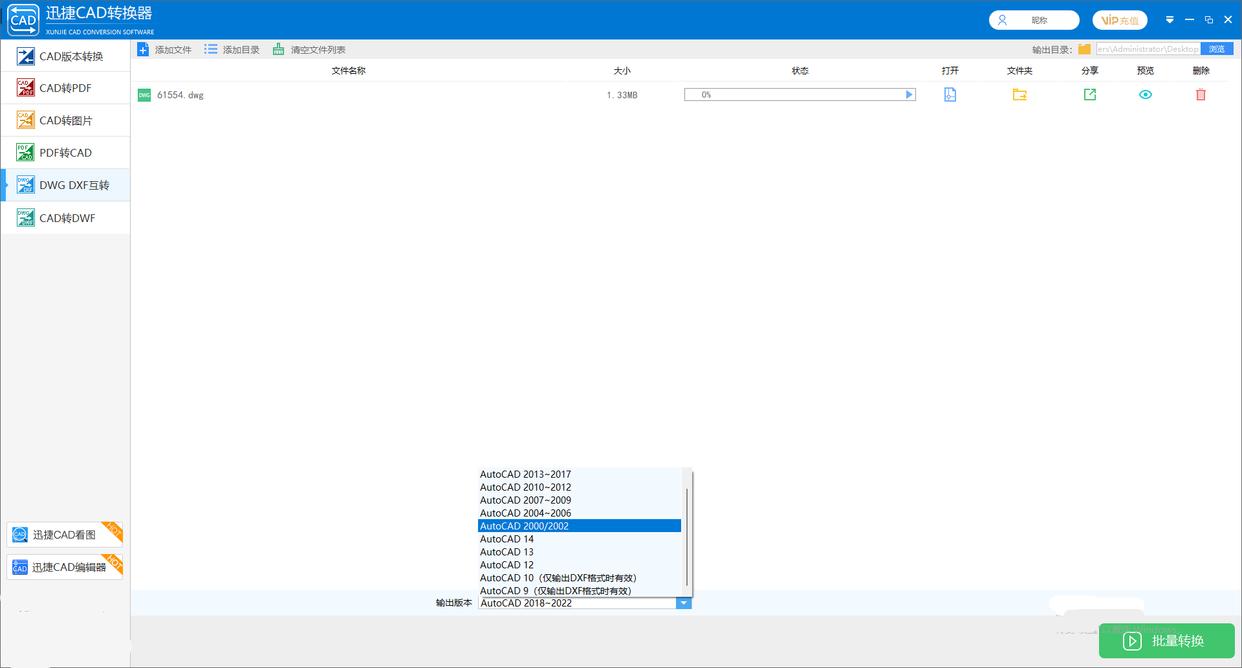Click the 添加文件 plus icon

[x=143, y=49]
